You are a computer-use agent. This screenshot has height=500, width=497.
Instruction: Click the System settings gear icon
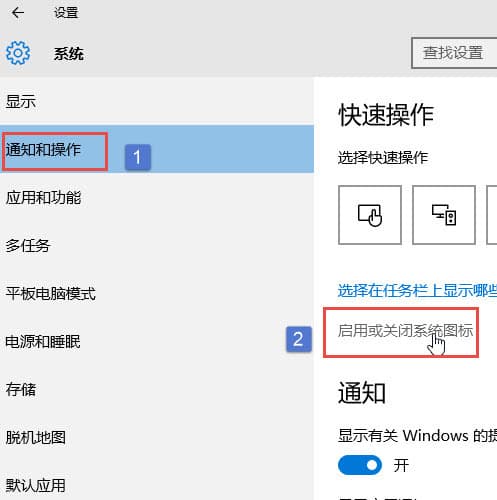[18, 53]
